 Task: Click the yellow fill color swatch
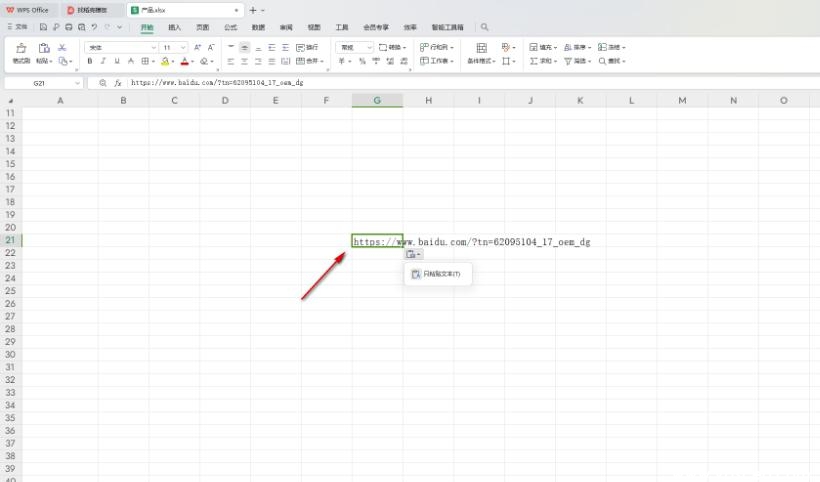click(165, 61)
